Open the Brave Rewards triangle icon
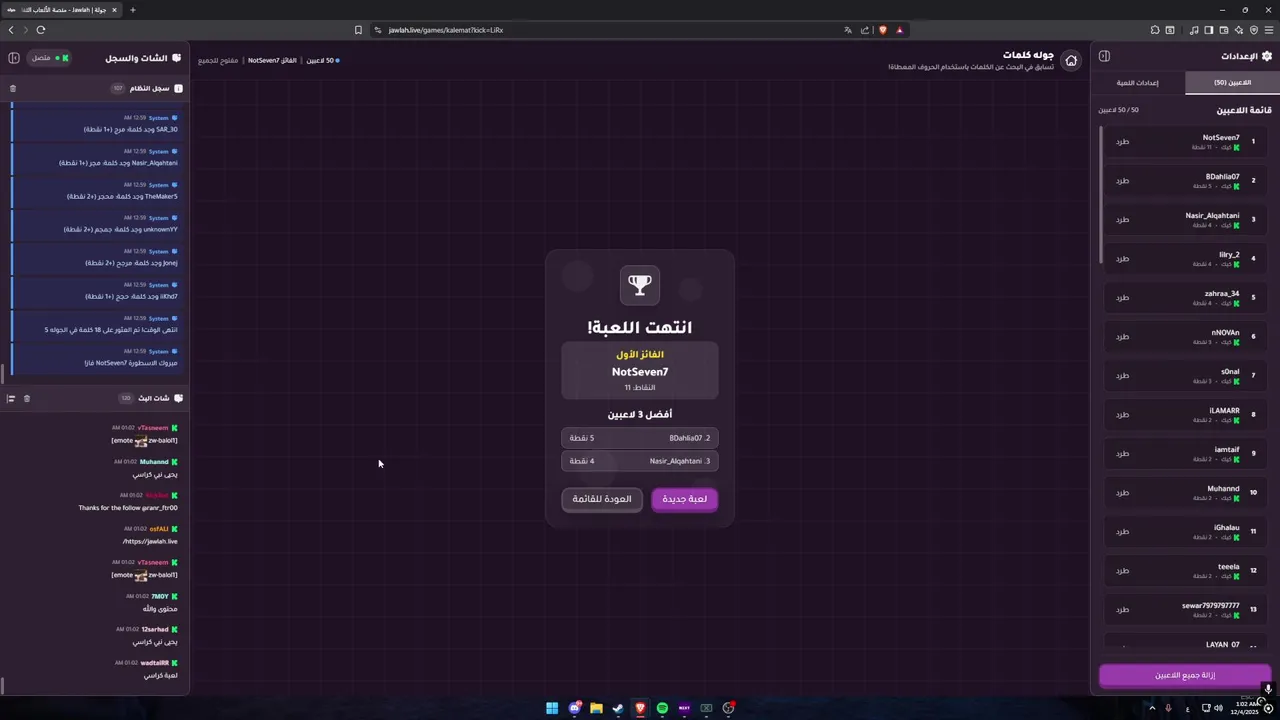The image size is (1280, 720). [899, 30]
